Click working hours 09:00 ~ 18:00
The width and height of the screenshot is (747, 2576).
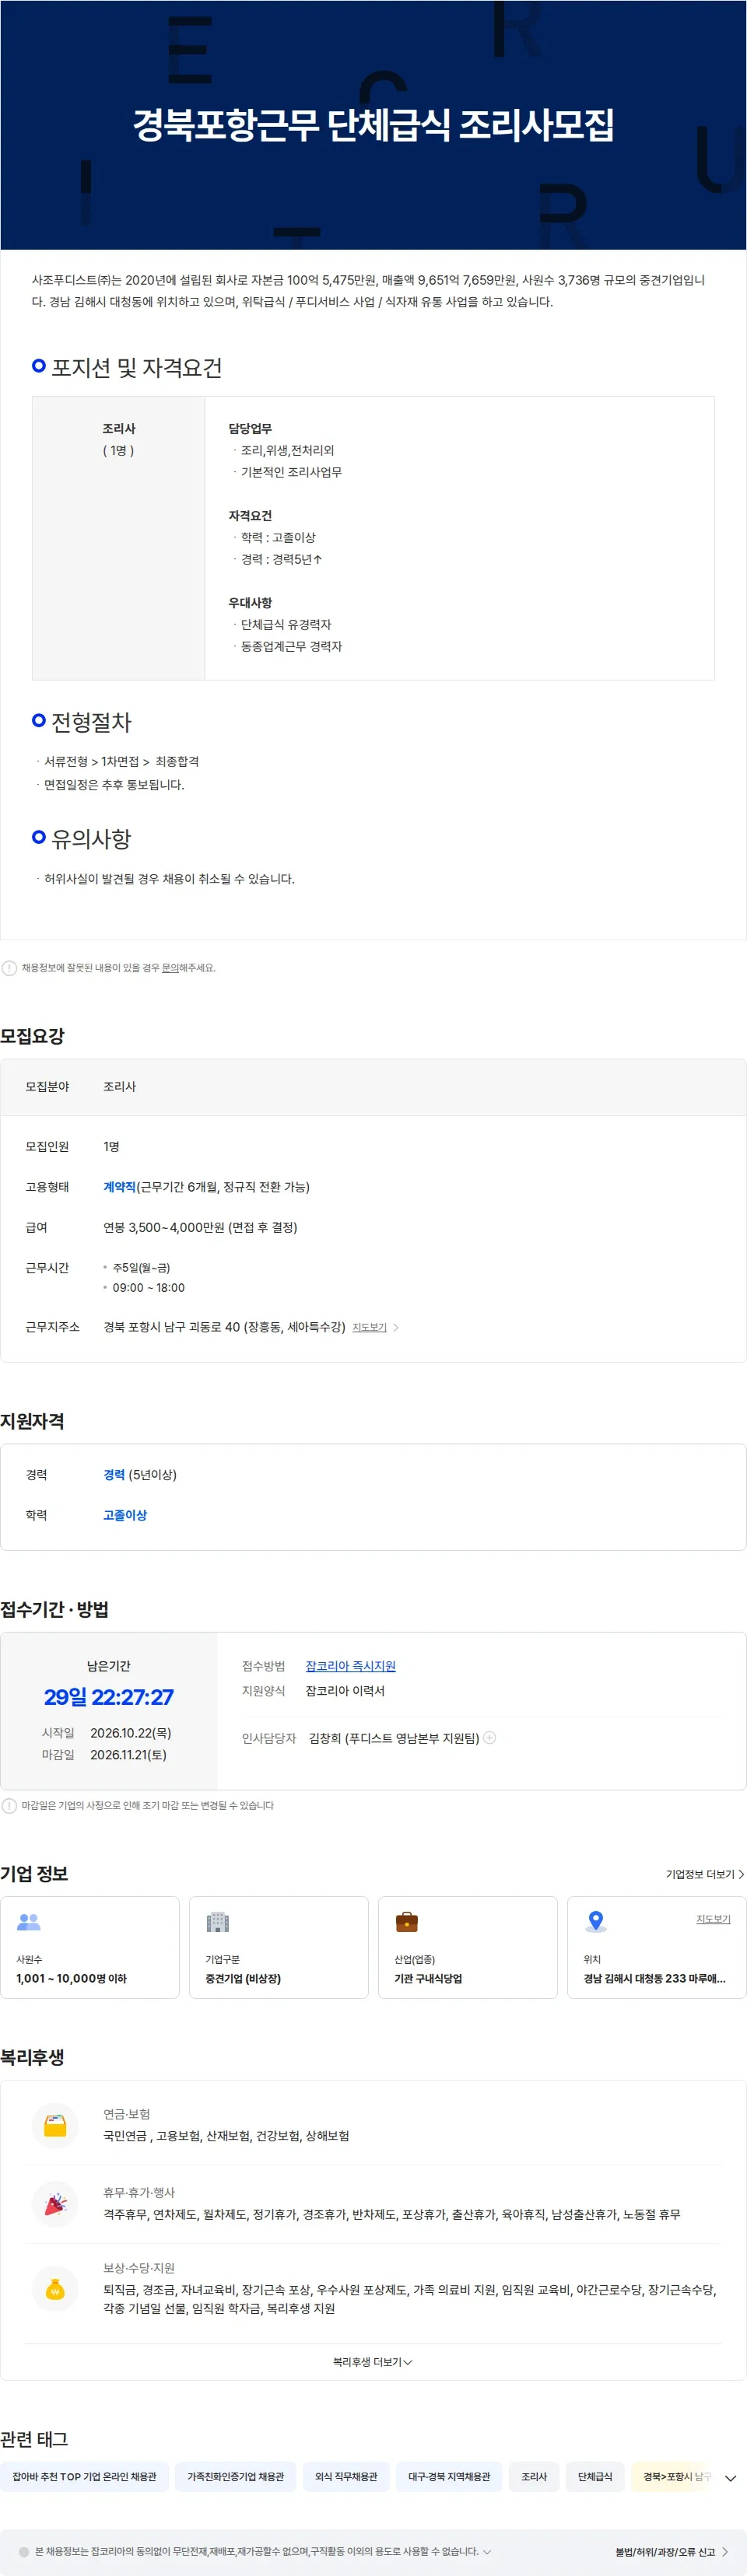(148, 1288)
